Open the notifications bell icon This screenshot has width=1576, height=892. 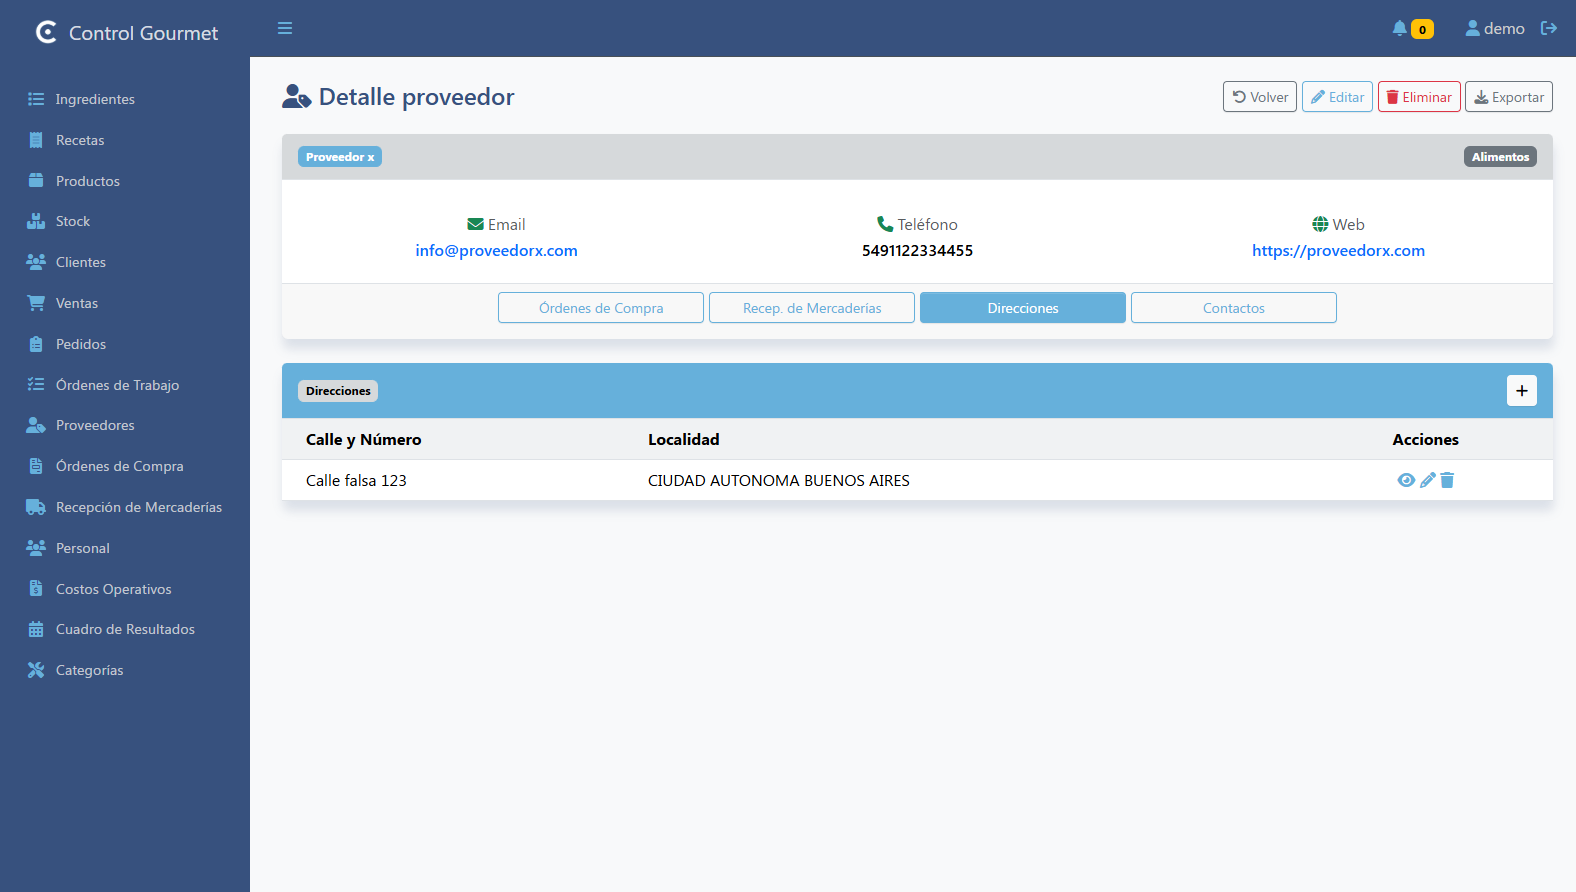1400,28
